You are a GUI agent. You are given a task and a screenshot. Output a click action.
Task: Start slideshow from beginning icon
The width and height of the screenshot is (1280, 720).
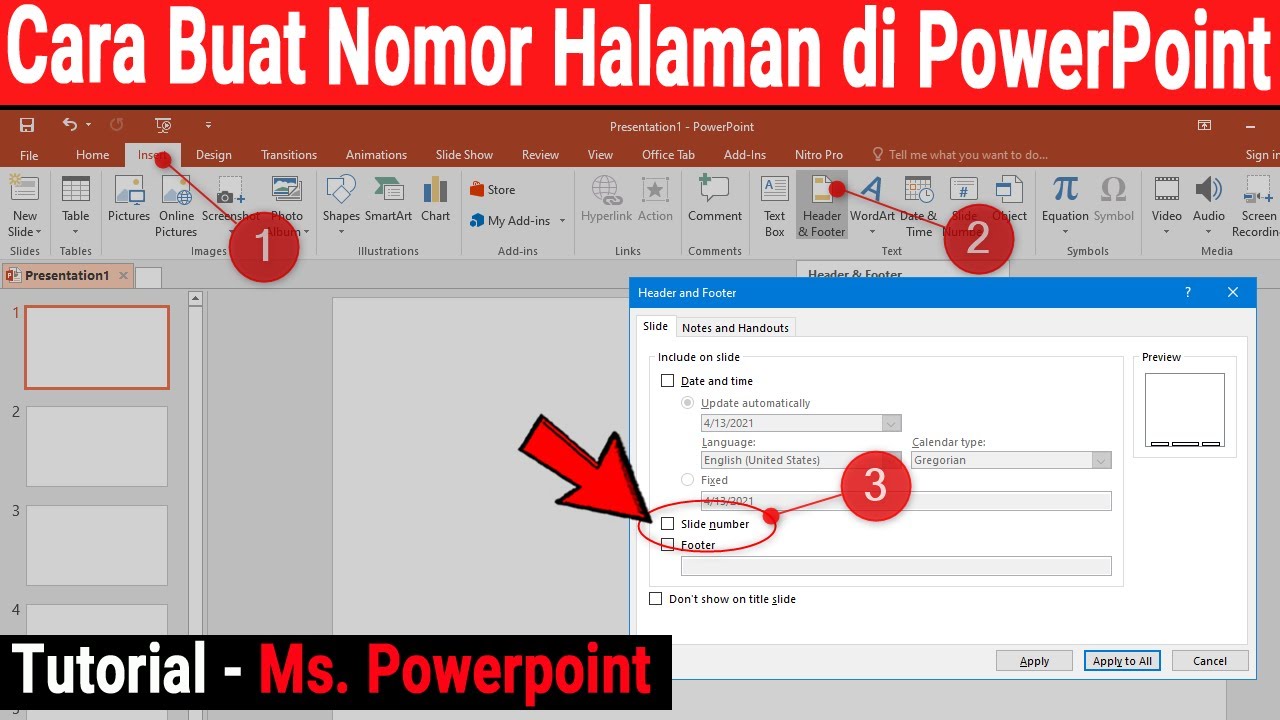(x=163, y=125)
